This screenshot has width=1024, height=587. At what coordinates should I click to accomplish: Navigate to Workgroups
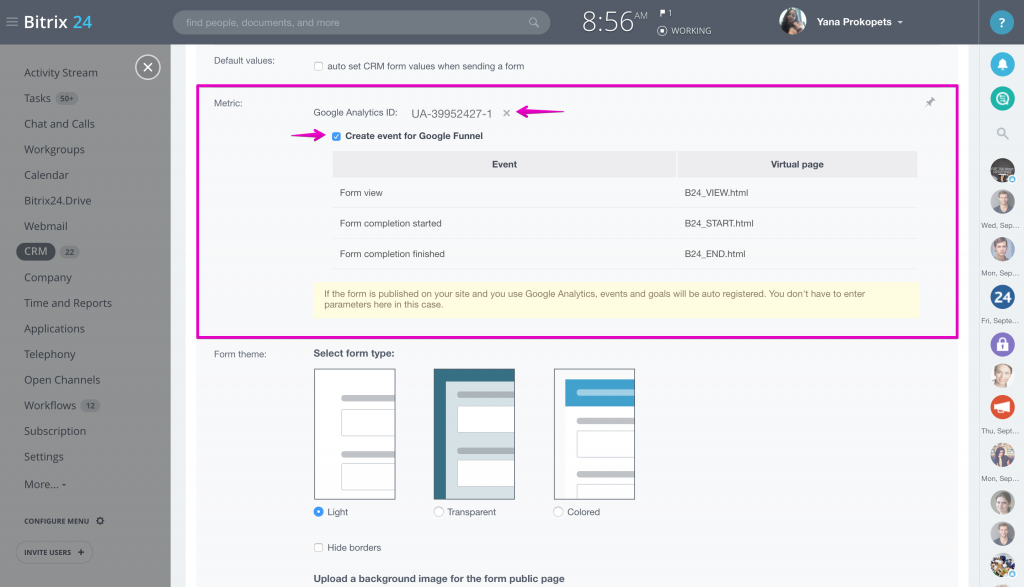(x=54, y=150)
